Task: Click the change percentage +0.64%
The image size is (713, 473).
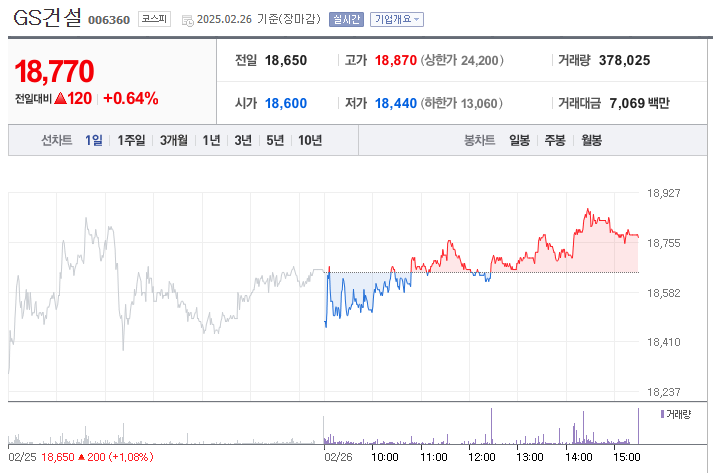Action: 131,98
